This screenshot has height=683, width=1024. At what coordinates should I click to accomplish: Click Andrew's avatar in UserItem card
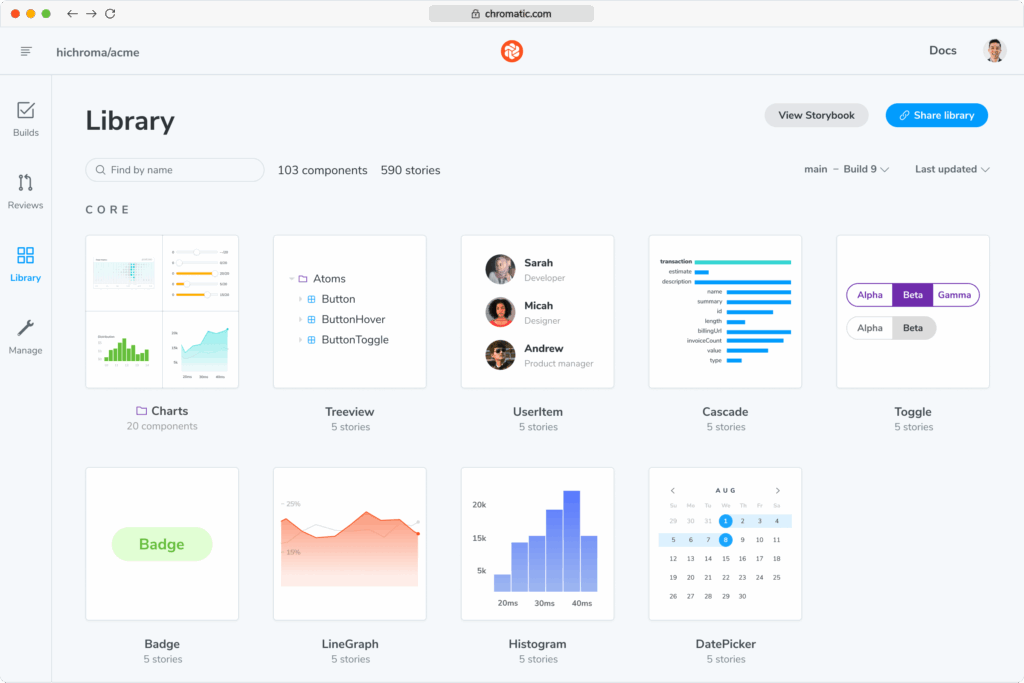(x=500, y=355)
